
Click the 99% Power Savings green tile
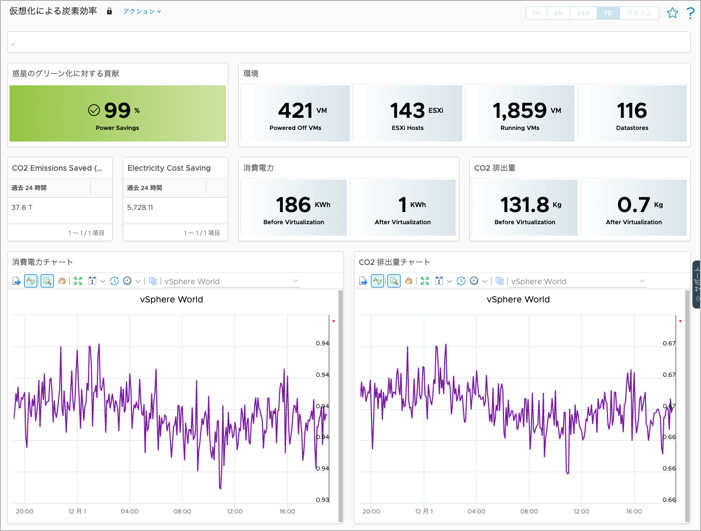pyautogui.click(x=117, y=114)
